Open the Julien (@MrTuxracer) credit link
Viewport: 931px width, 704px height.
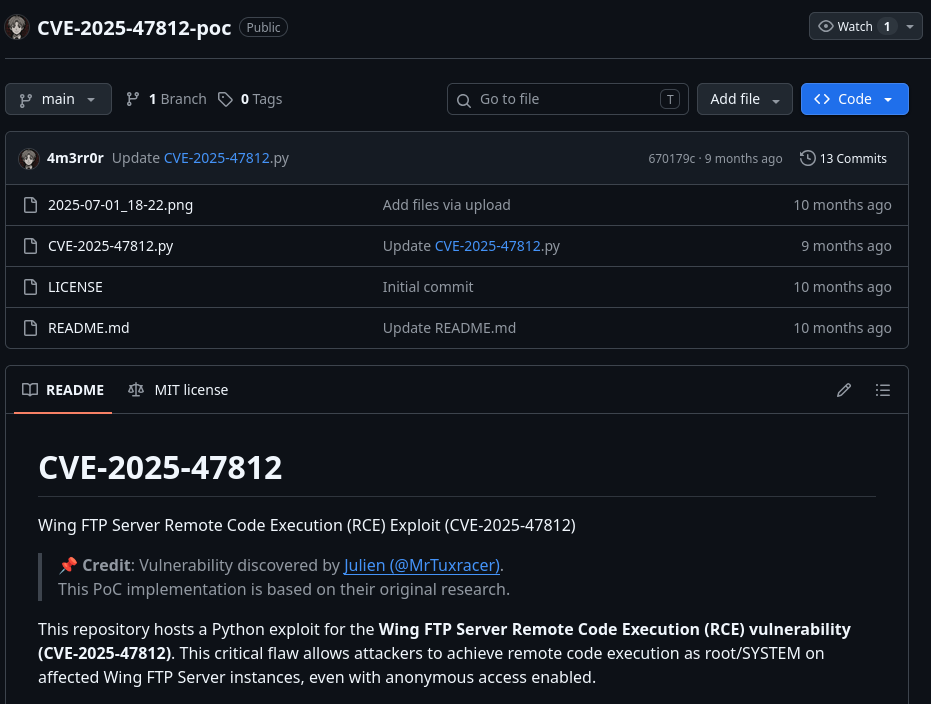click(421, 565)
